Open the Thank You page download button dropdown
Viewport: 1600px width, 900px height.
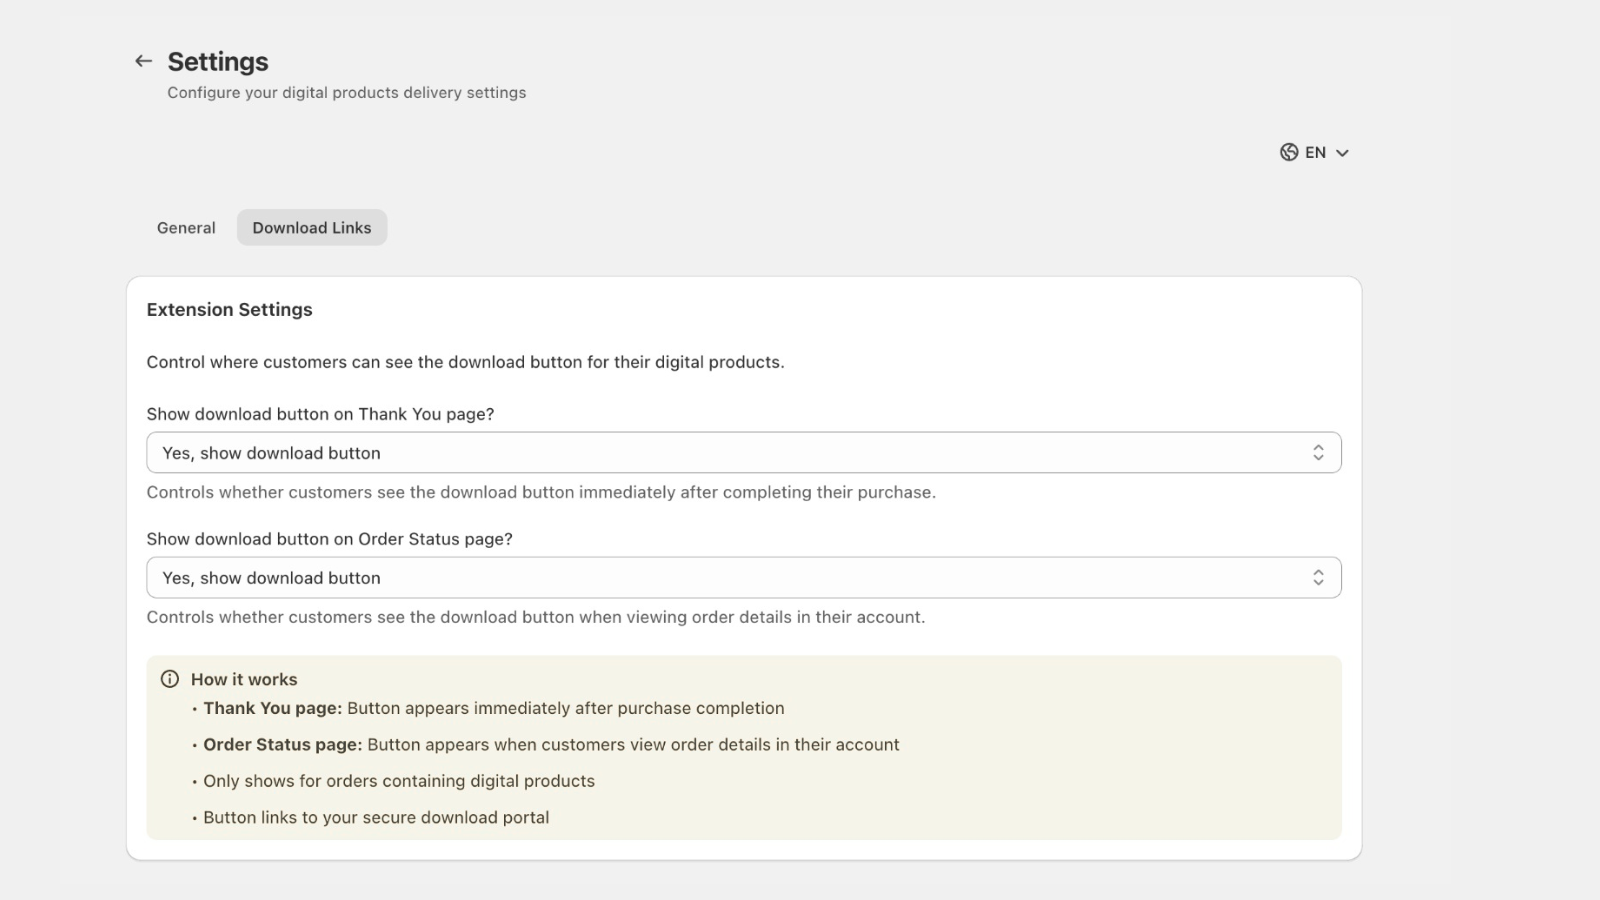click(x=744, y=453)
